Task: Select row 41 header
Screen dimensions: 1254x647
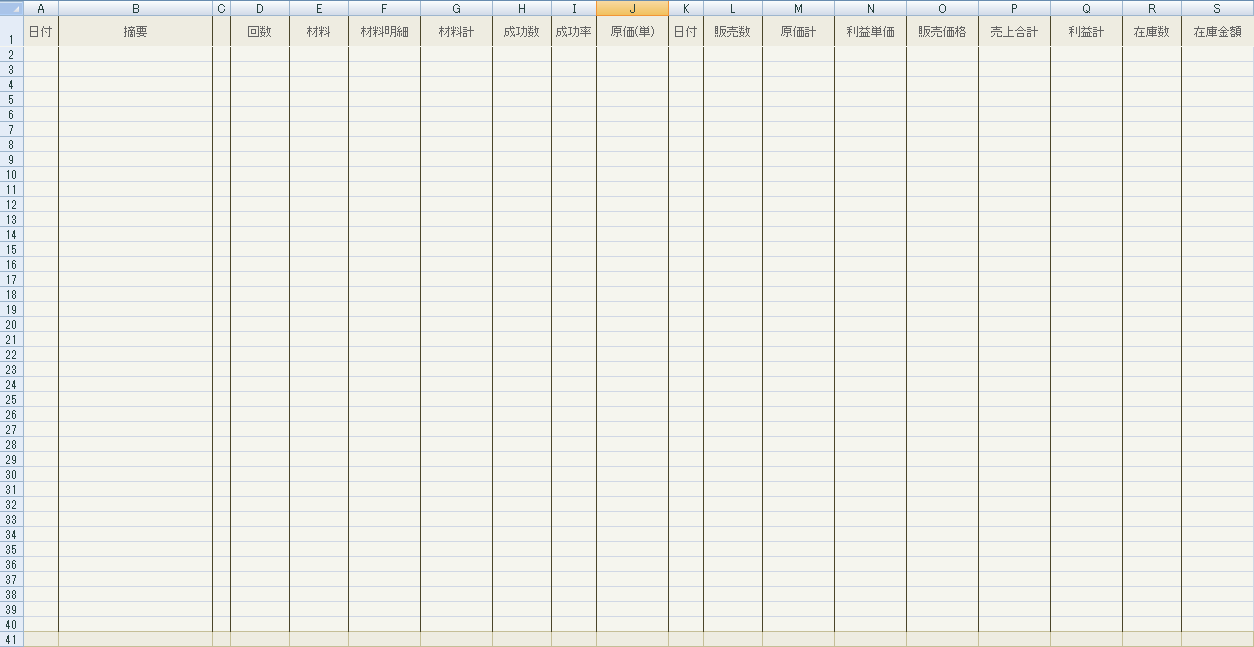Action: pos(11,639)
